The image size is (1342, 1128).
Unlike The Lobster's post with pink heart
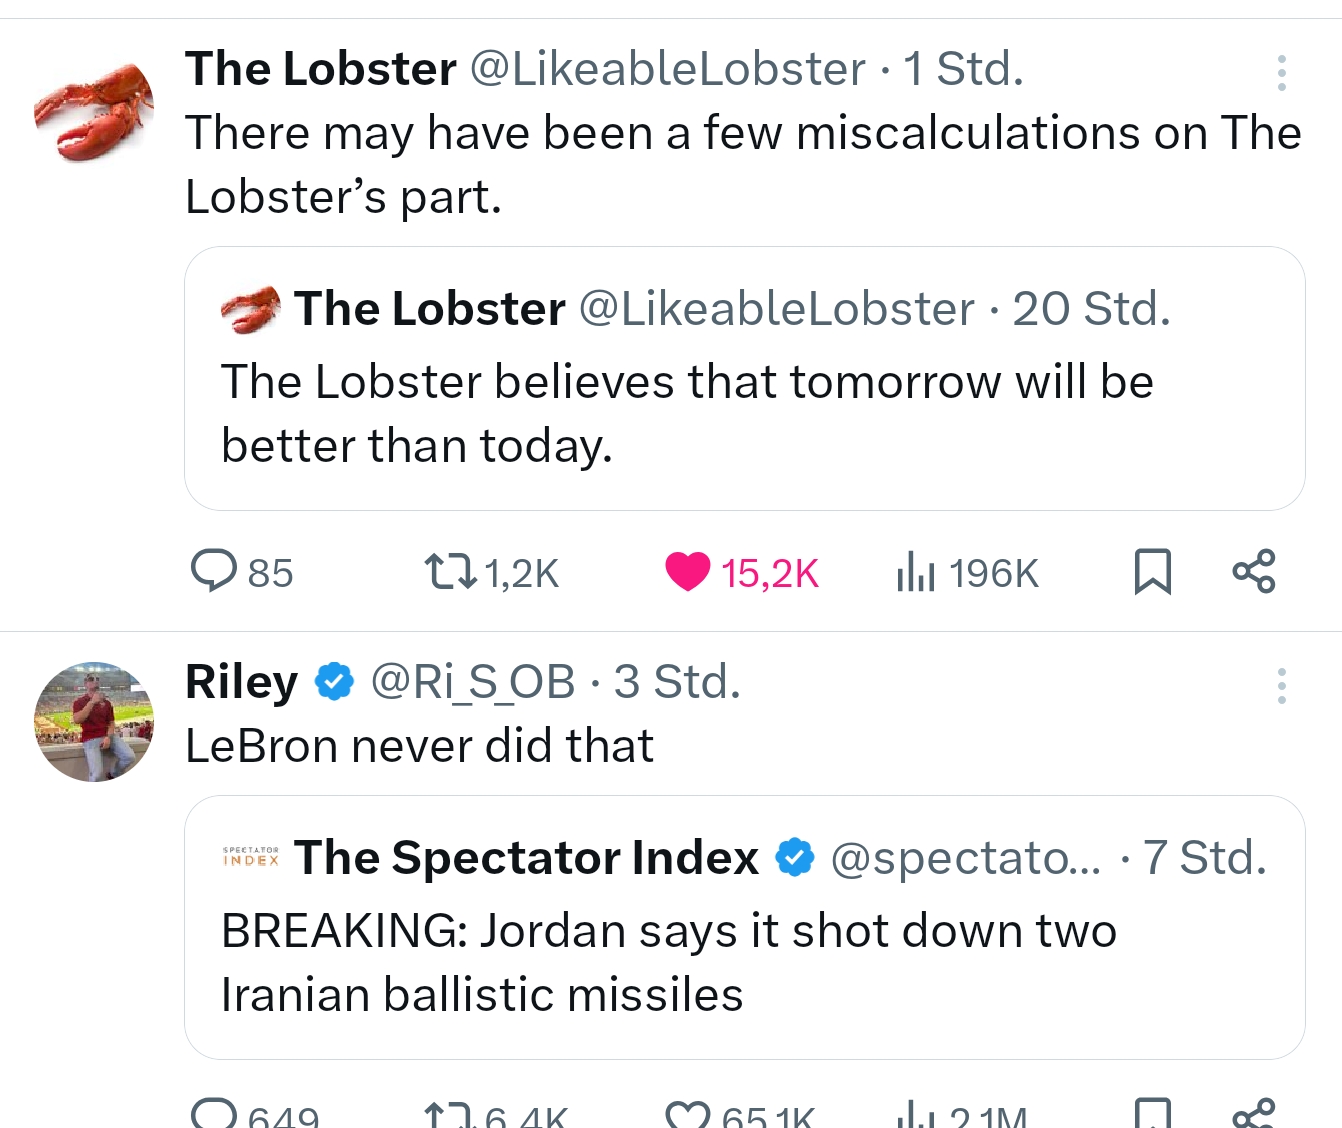(688, 572)
